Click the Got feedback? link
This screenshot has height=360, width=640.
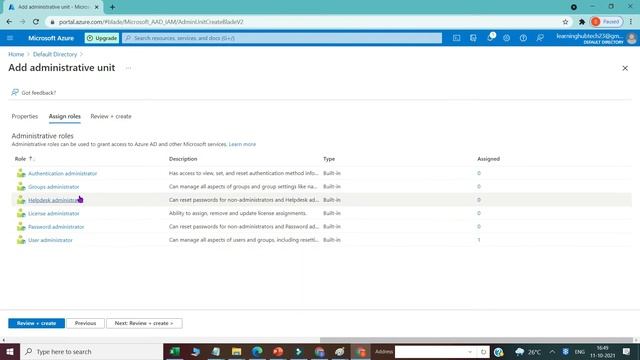tap(34, 93)
